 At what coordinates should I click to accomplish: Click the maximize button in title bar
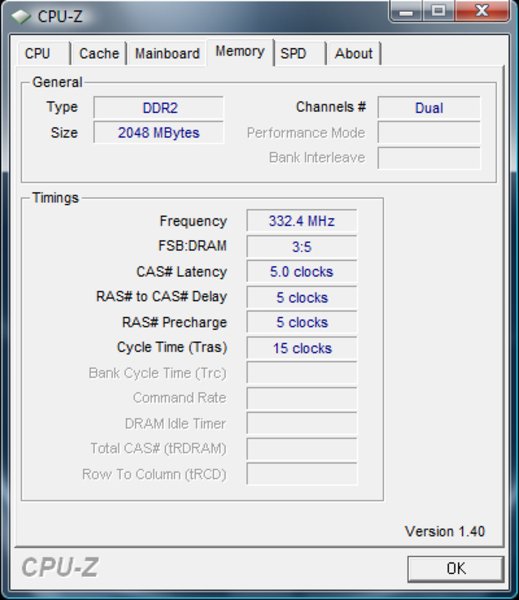(439, 10)
